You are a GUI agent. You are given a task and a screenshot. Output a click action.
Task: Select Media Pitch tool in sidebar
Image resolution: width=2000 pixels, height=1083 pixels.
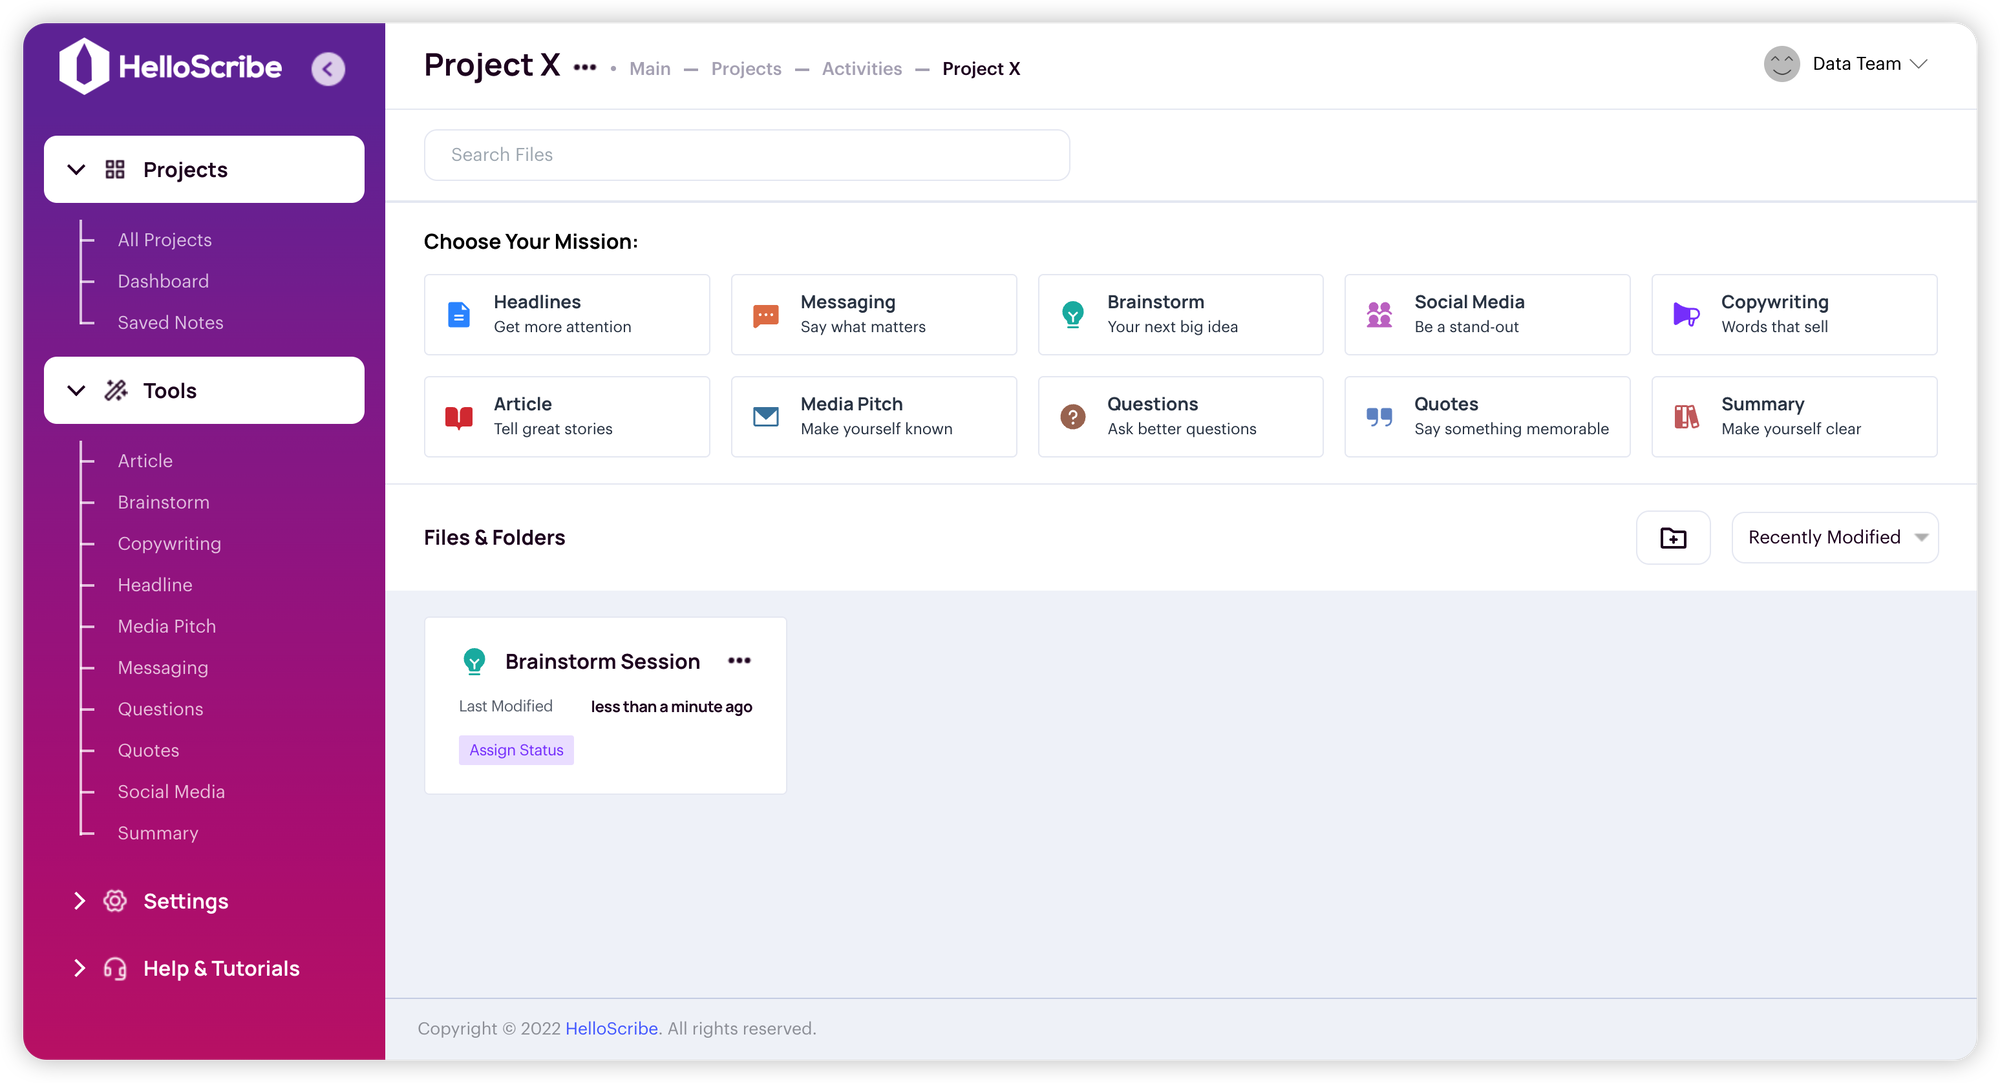coord(166,626)
